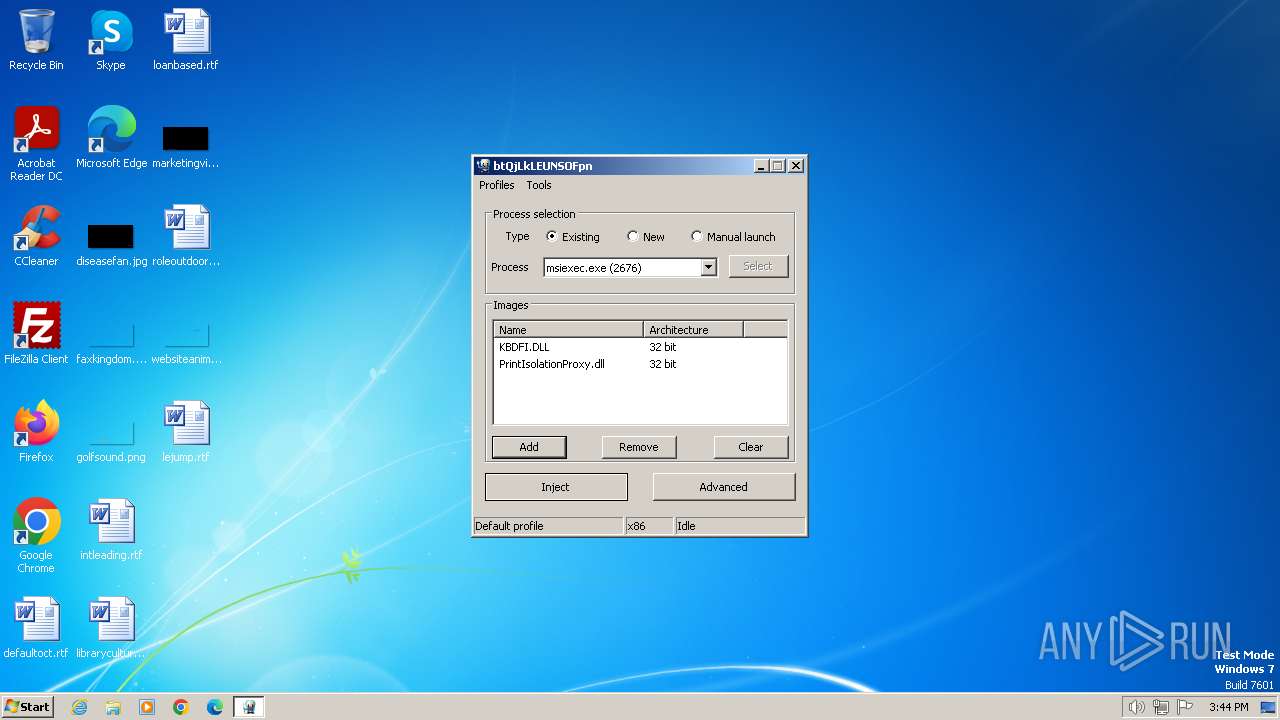Launch Google Chrome desktop shortcut
Screen dimensions: 1280x720
pos(36,536)
